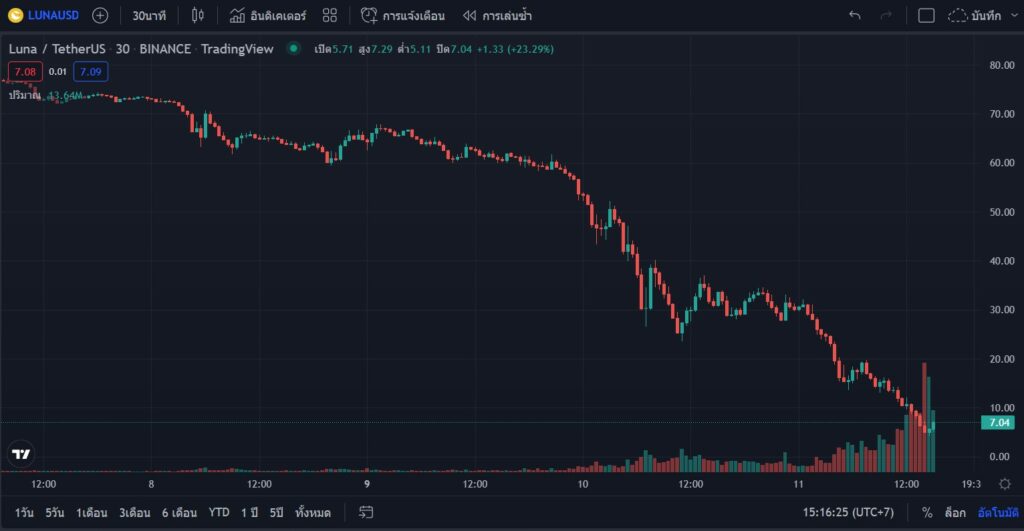Expand the บันทึก save dropdown arrow

tap(1013, 15)
